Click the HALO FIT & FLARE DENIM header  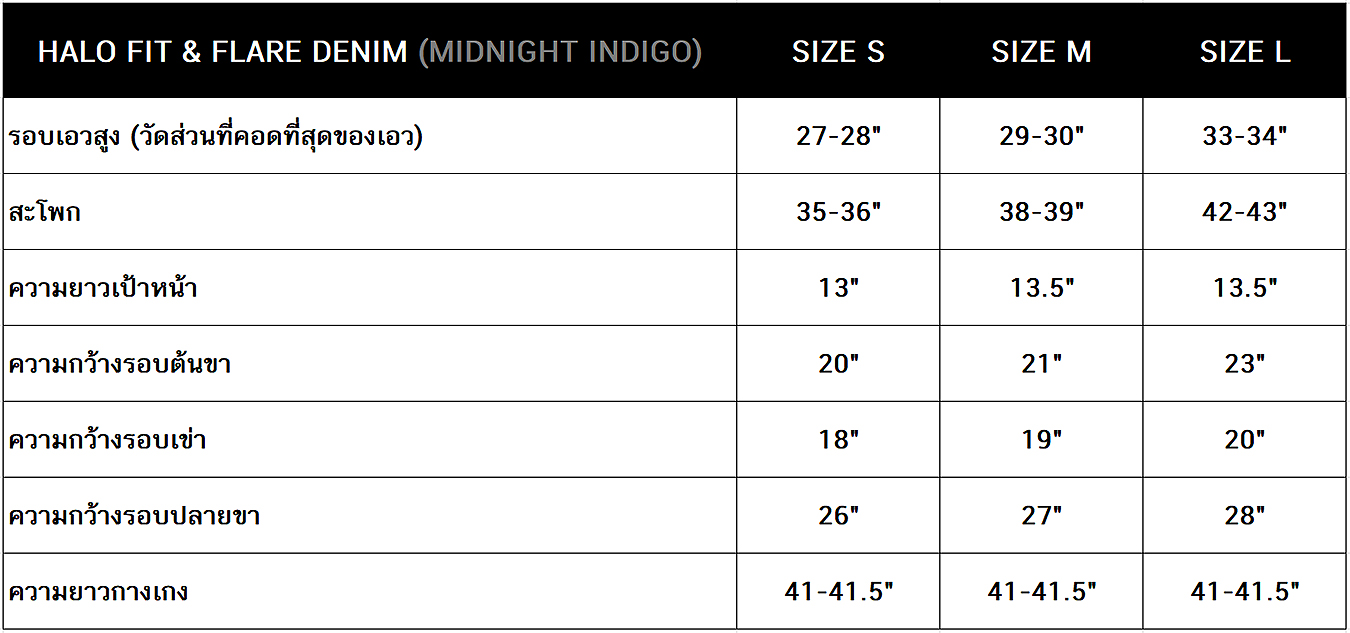[x=223, y=52]
